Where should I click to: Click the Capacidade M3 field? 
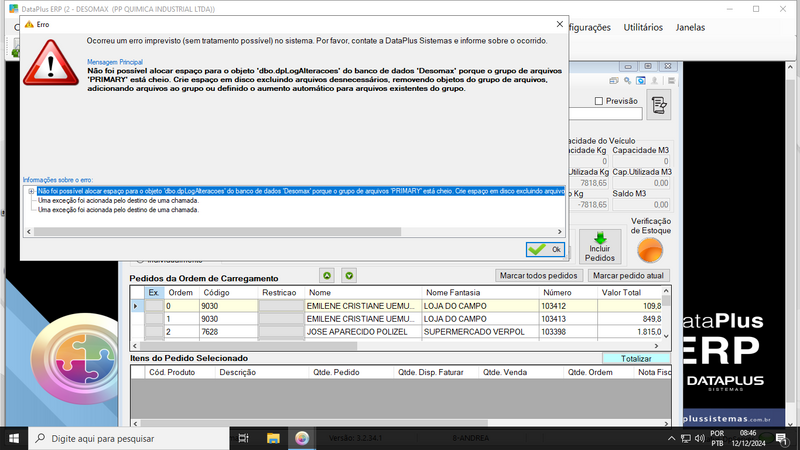tap(642, 161)
